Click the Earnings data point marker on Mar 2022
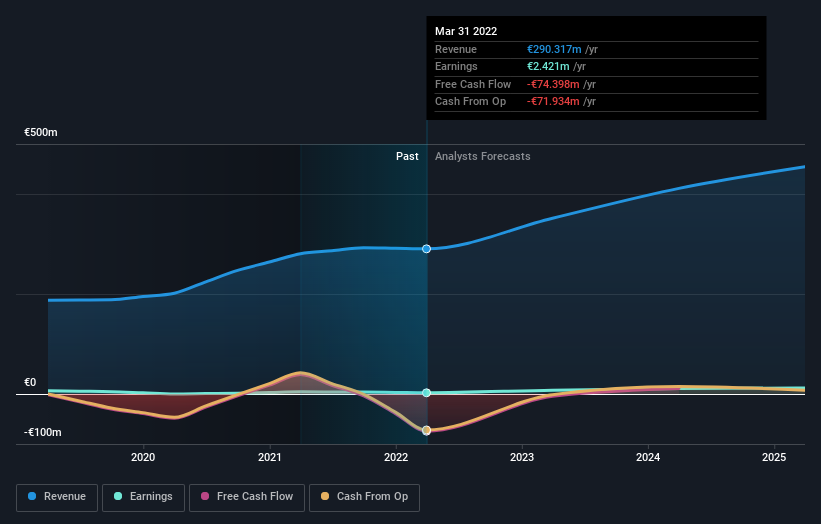This screenshot has width=821, height=524. [x=427, y=393]
